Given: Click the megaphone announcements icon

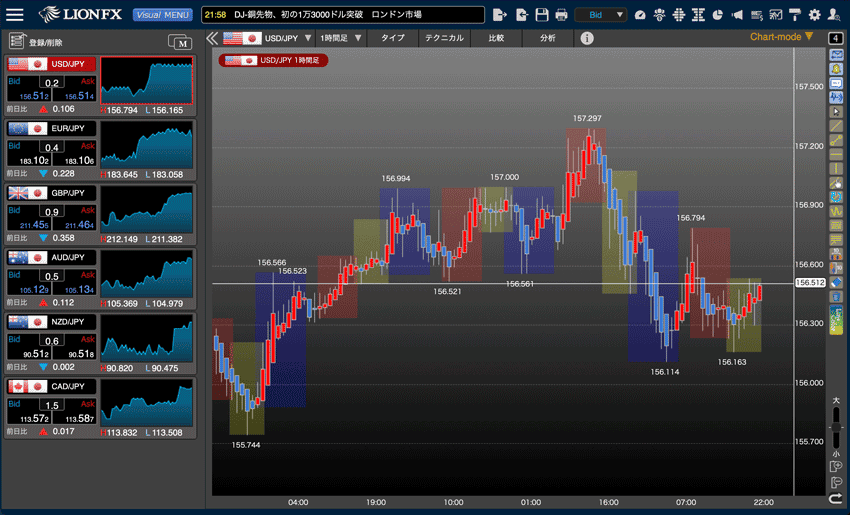Looking at the screenshot, I should pos(737,15).
